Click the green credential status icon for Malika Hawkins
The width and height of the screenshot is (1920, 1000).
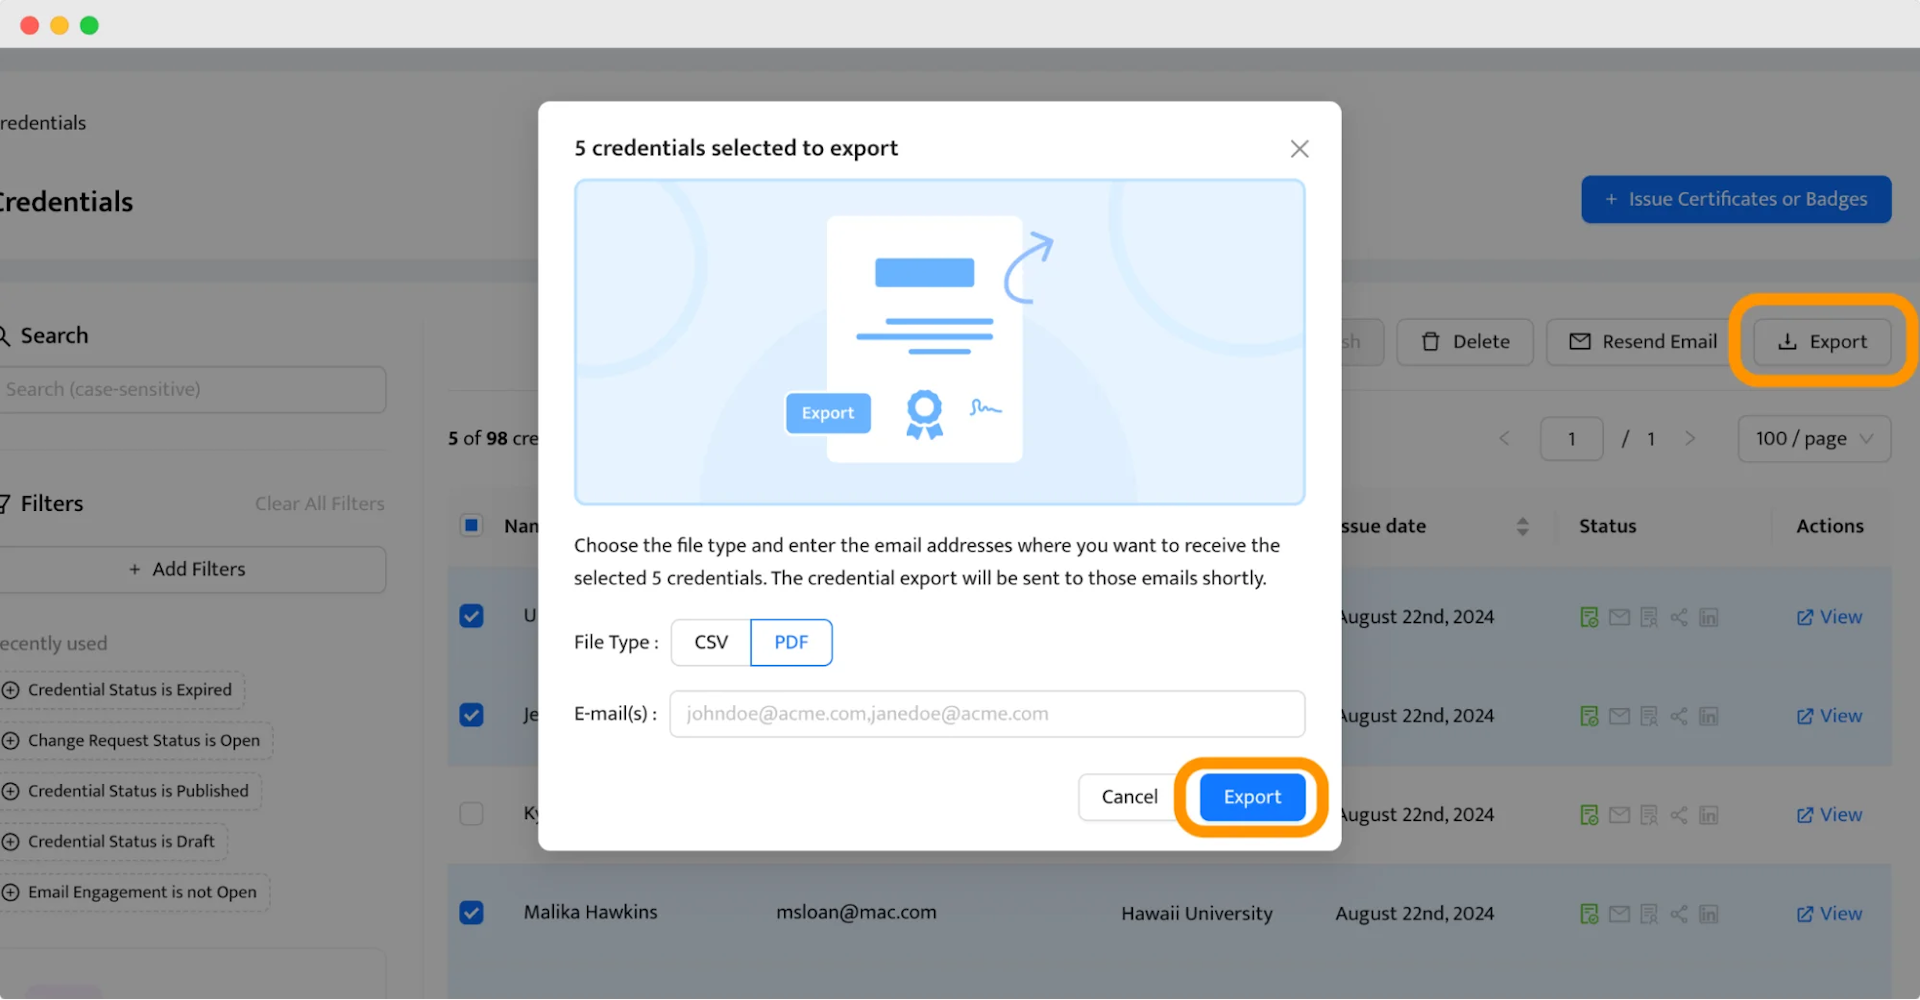[x=1589, y=913]
